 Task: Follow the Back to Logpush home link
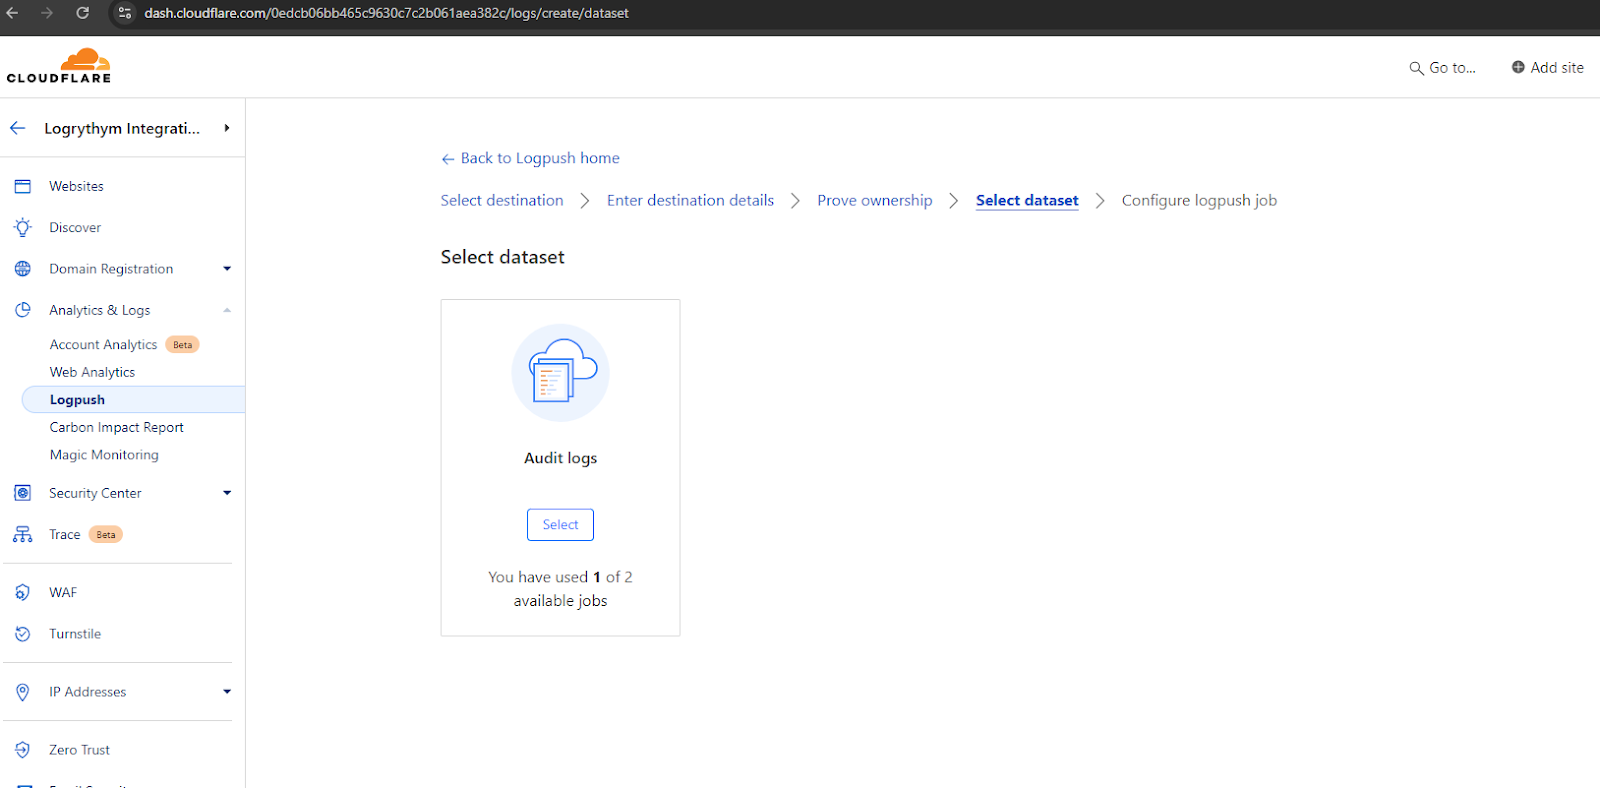(x=539, y=158)
